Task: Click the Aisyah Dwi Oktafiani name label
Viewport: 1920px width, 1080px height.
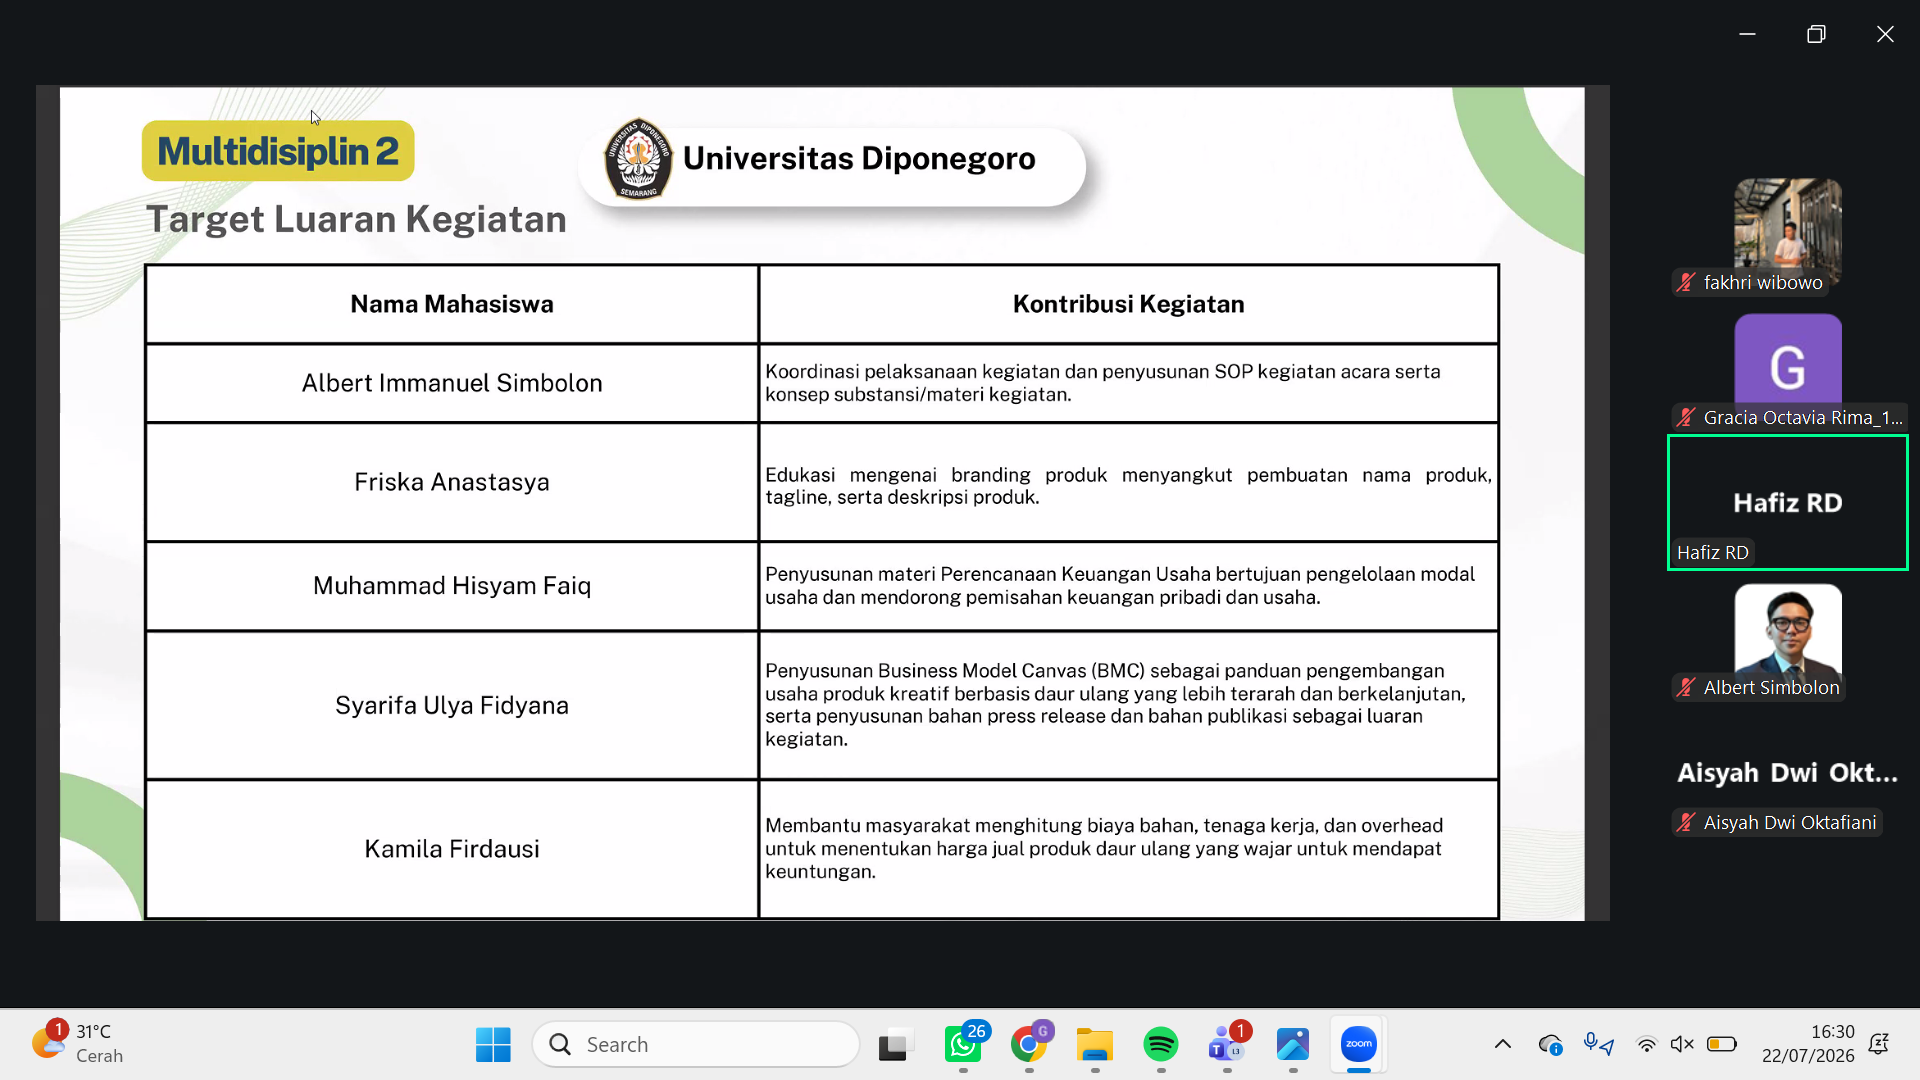Action: pyautogui.click(x=1790, y=823)
